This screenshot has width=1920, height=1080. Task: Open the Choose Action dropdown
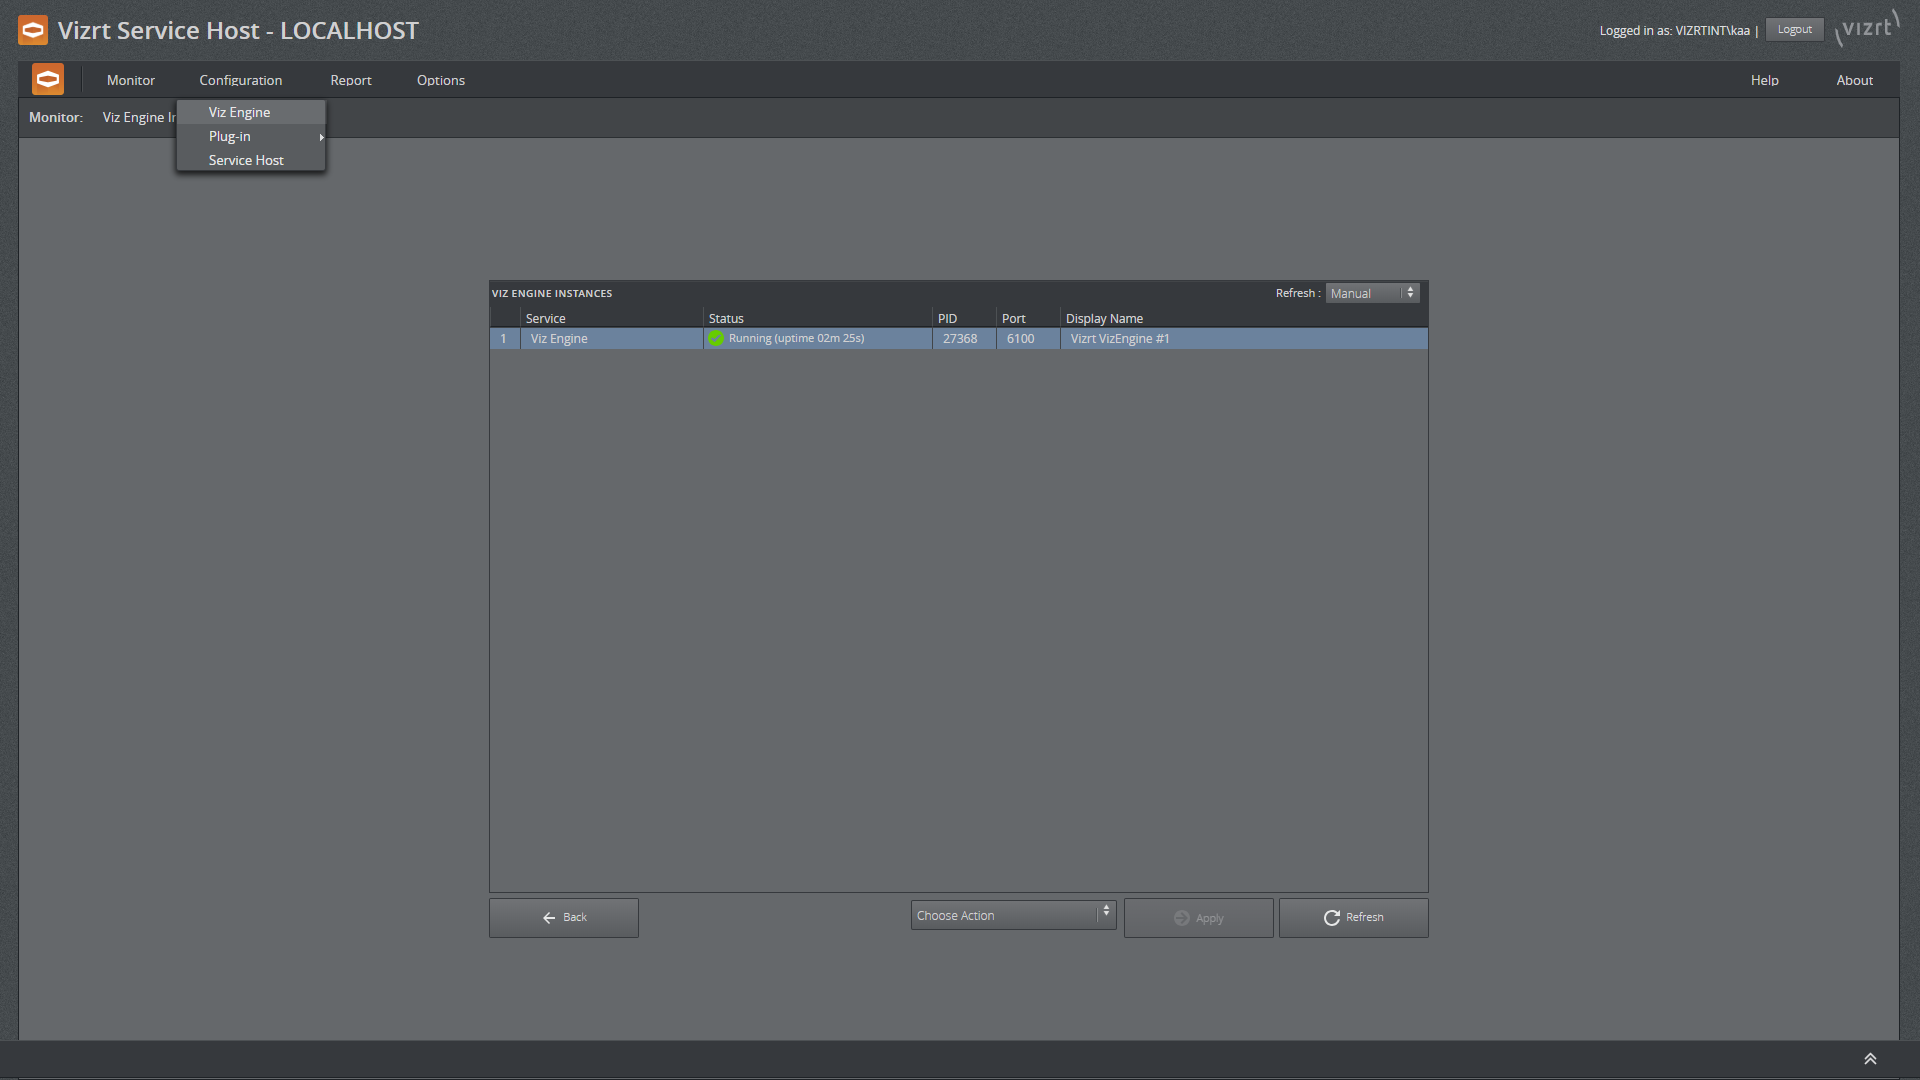(1011, 915)
